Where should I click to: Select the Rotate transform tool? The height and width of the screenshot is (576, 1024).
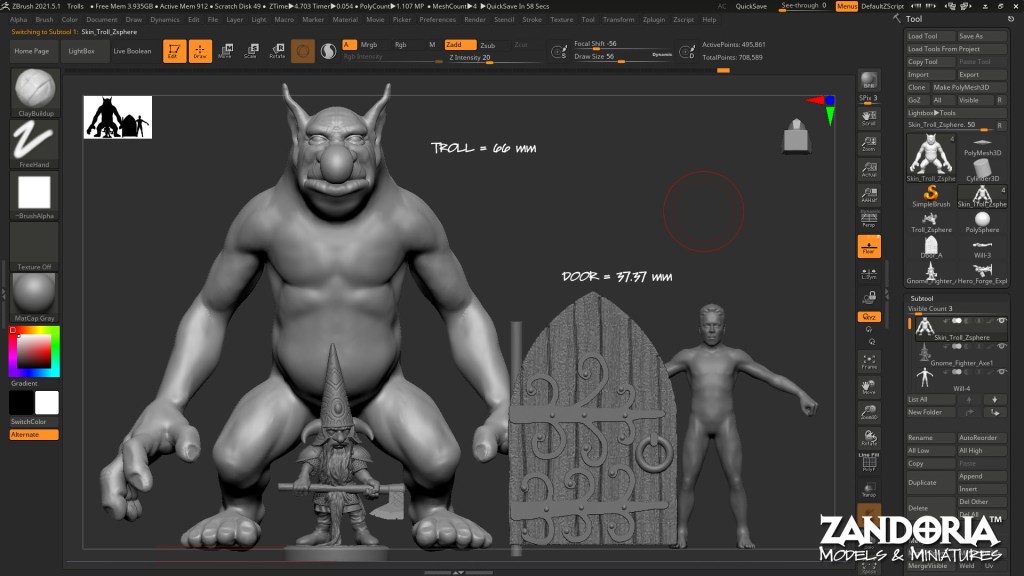[277, 51]
